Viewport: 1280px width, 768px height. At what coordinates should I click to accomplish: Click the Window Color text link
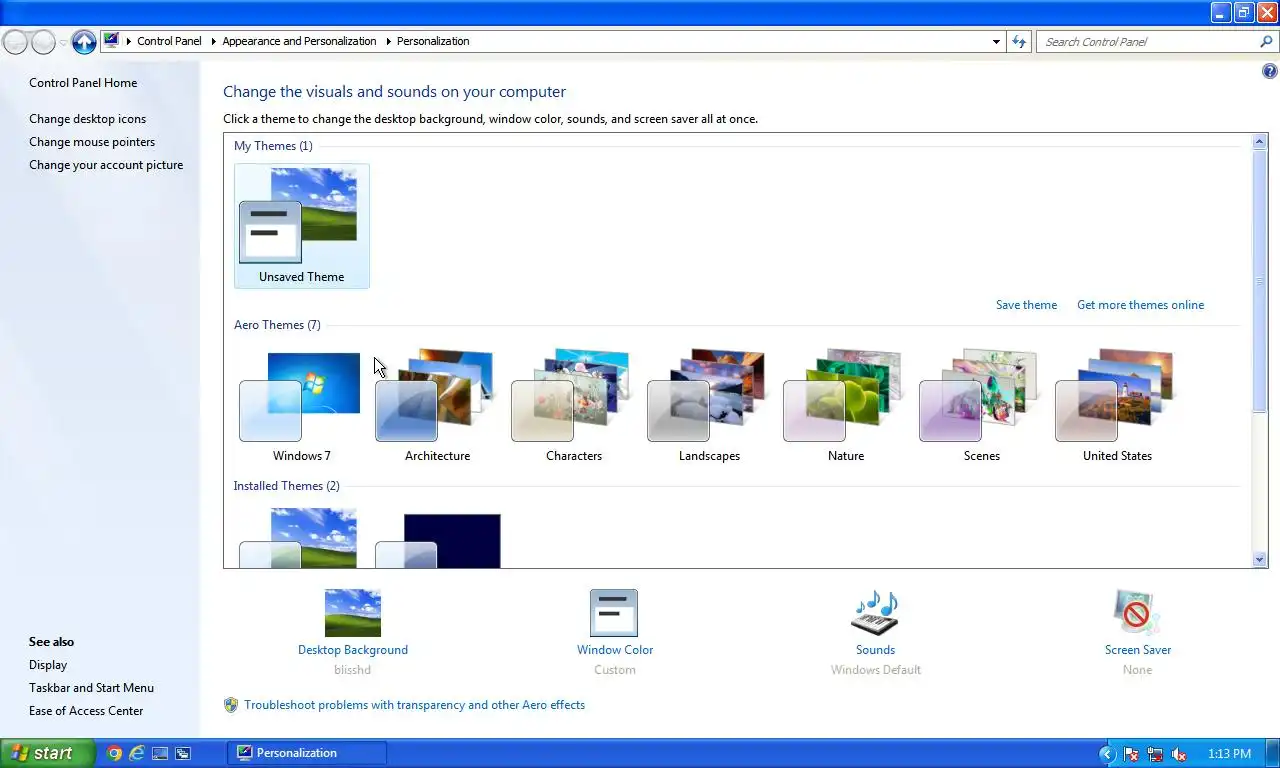(614, 650)
